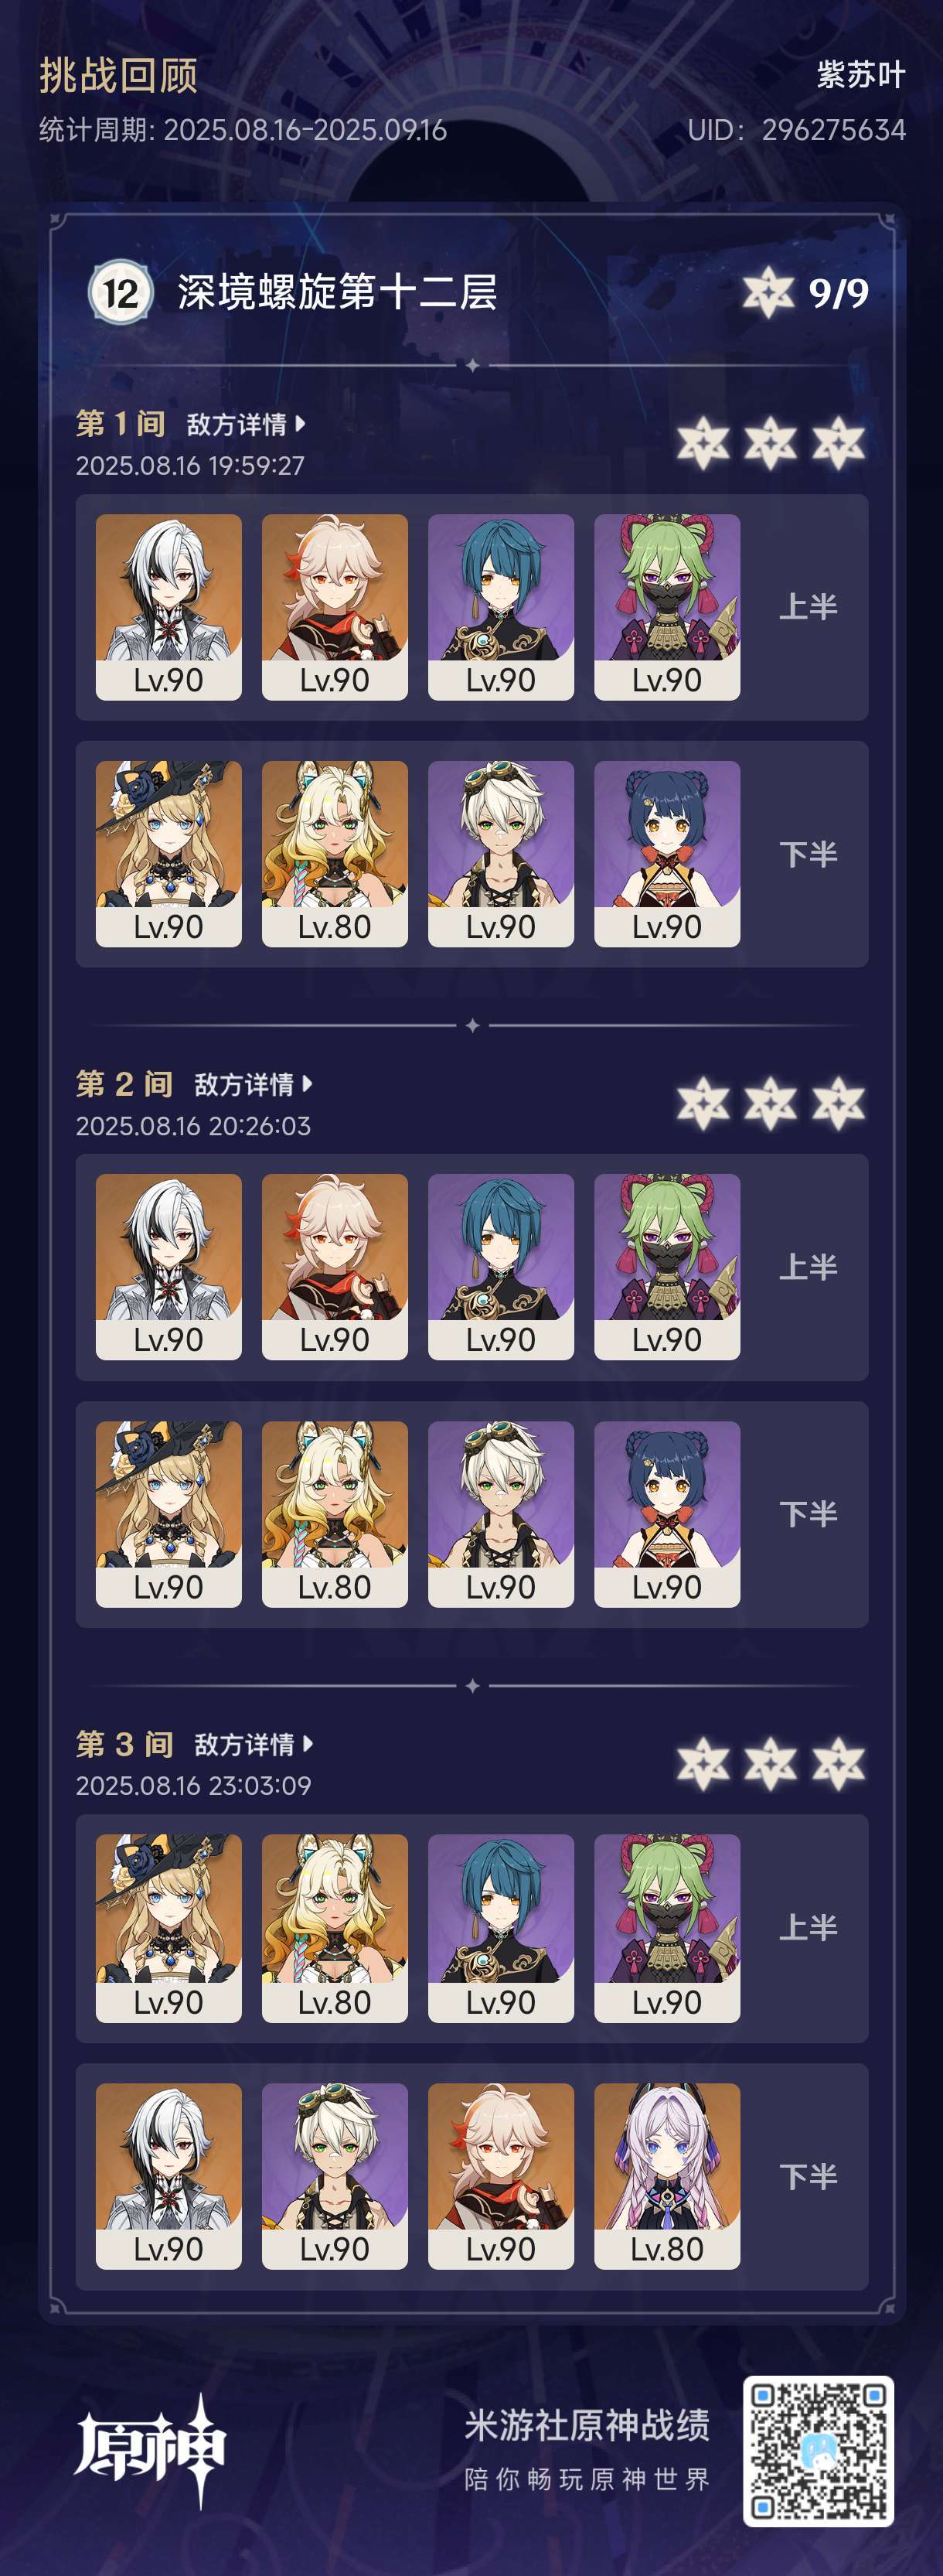Click the username 紫苏叶
Screen dimensions: 943x2576
coord(861,75)
